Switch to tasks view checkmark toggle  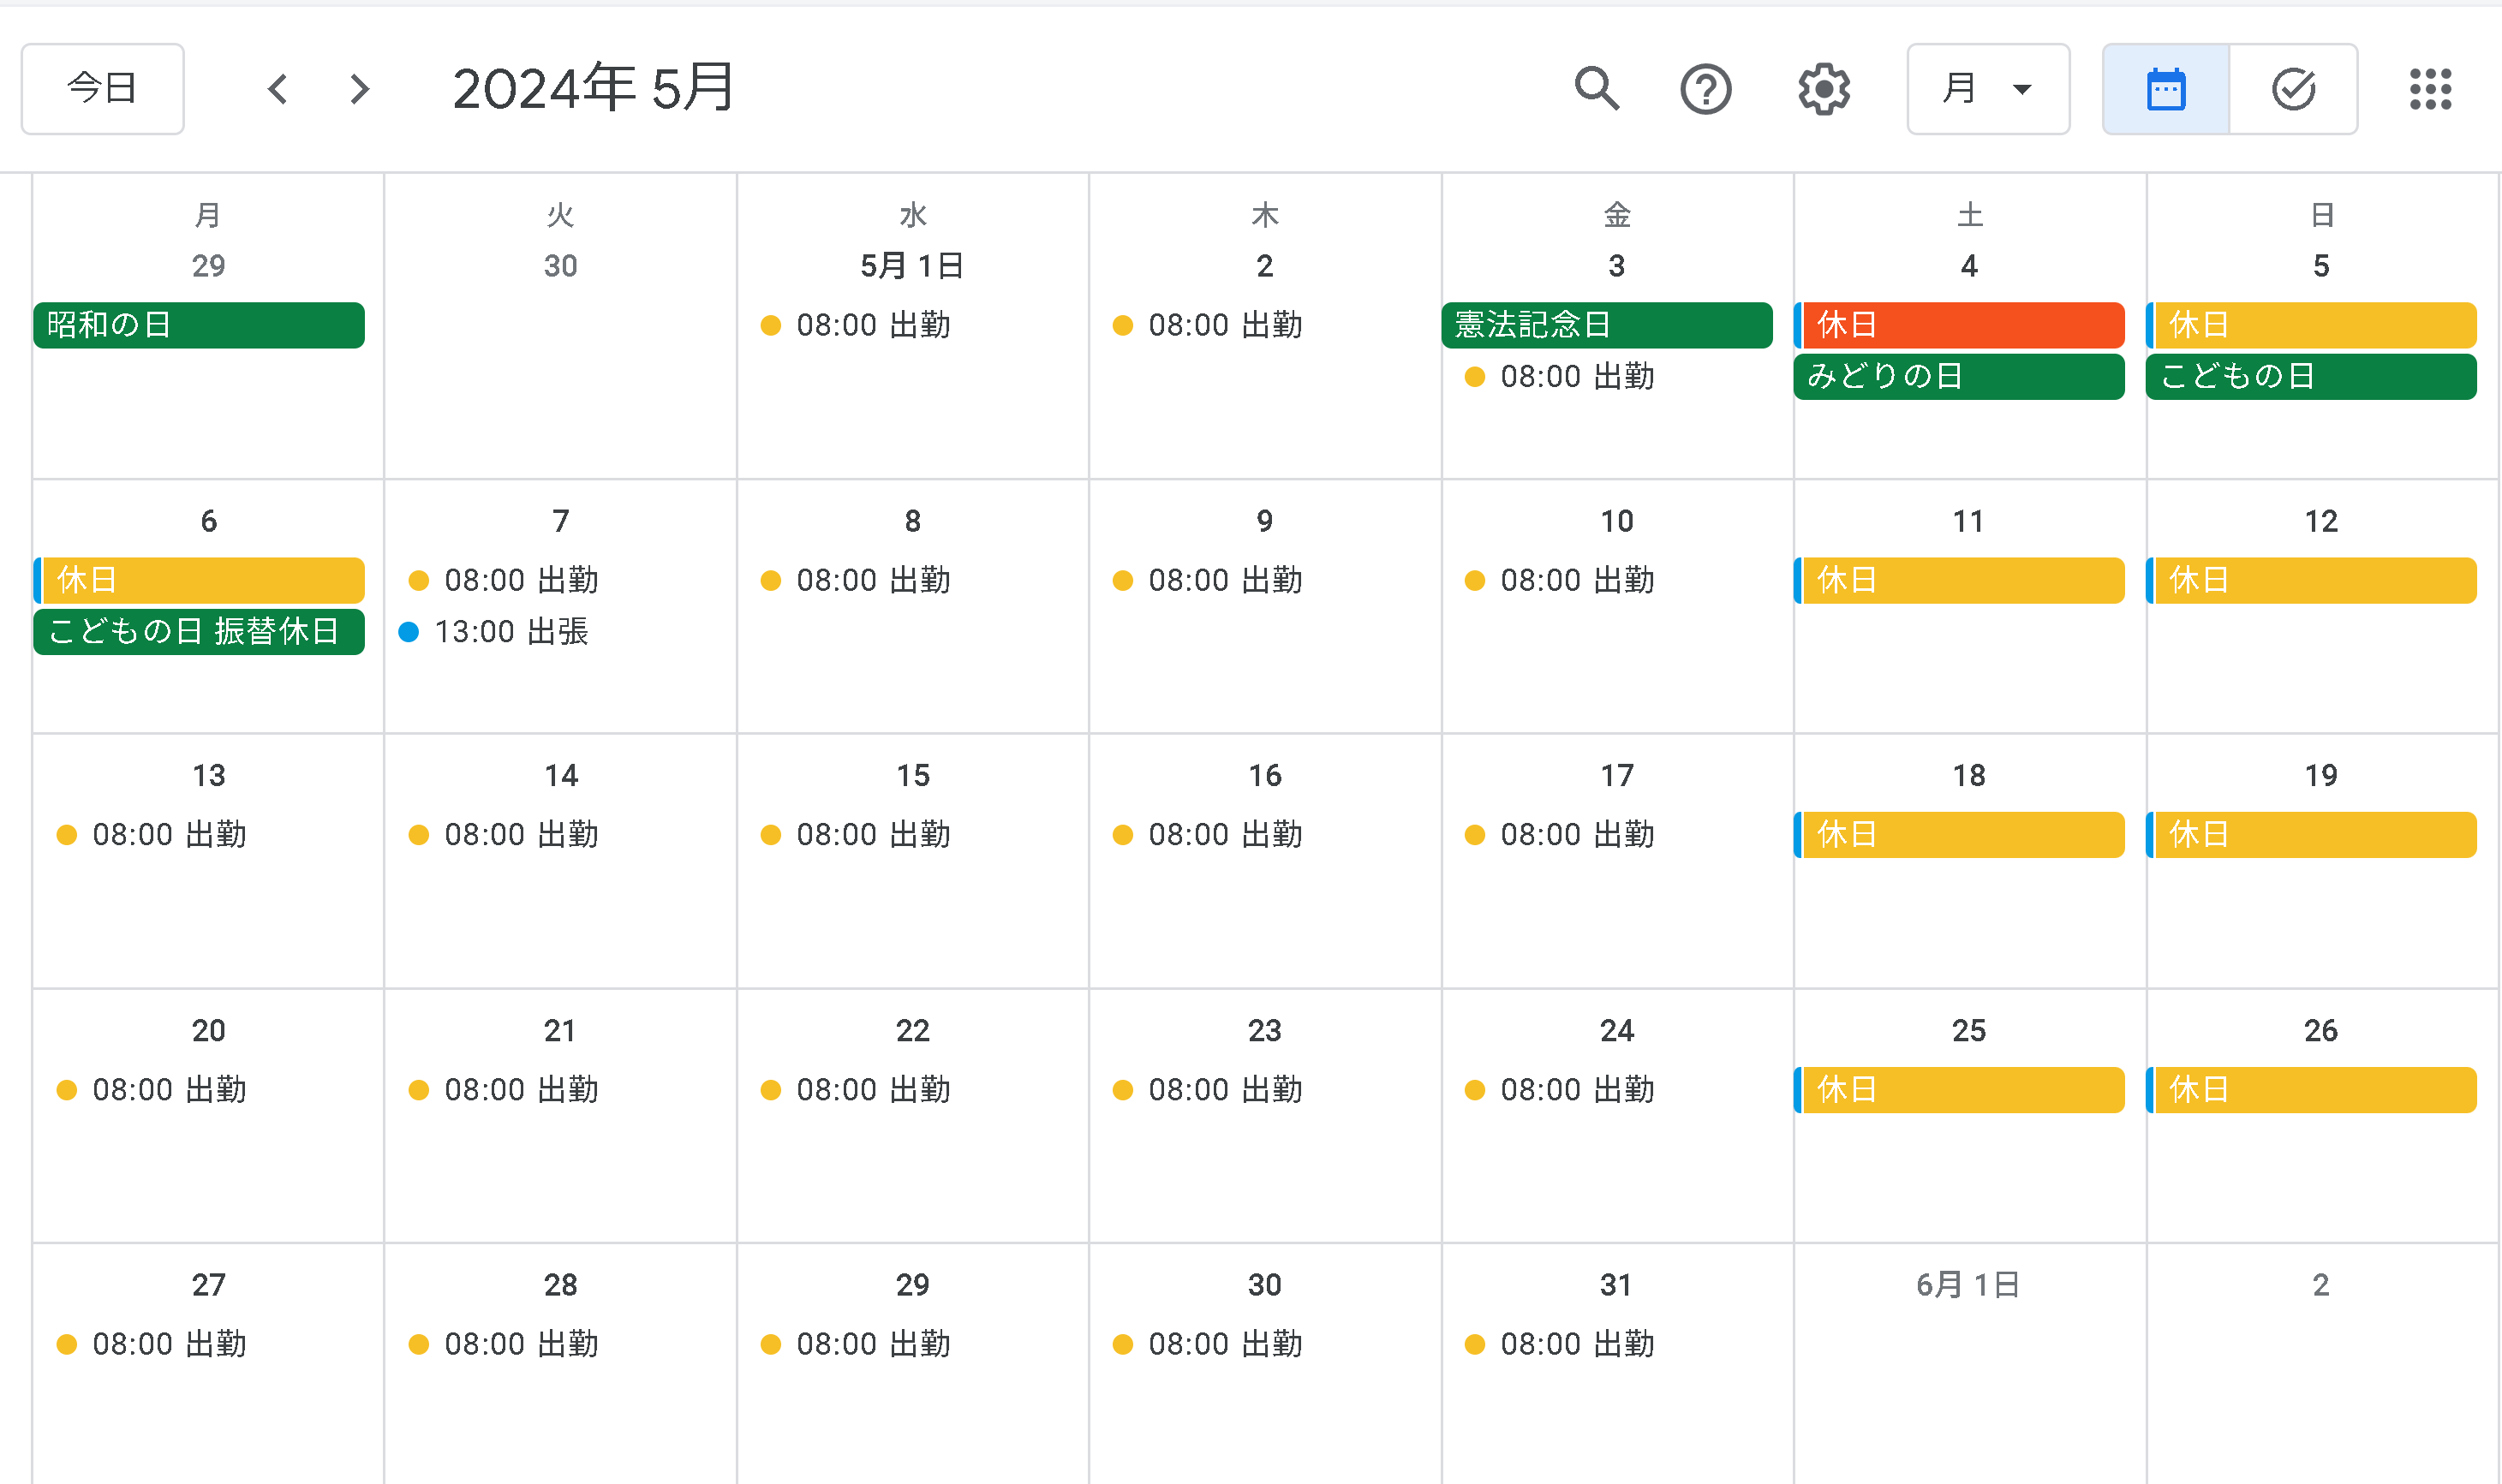click(2292, 89)
